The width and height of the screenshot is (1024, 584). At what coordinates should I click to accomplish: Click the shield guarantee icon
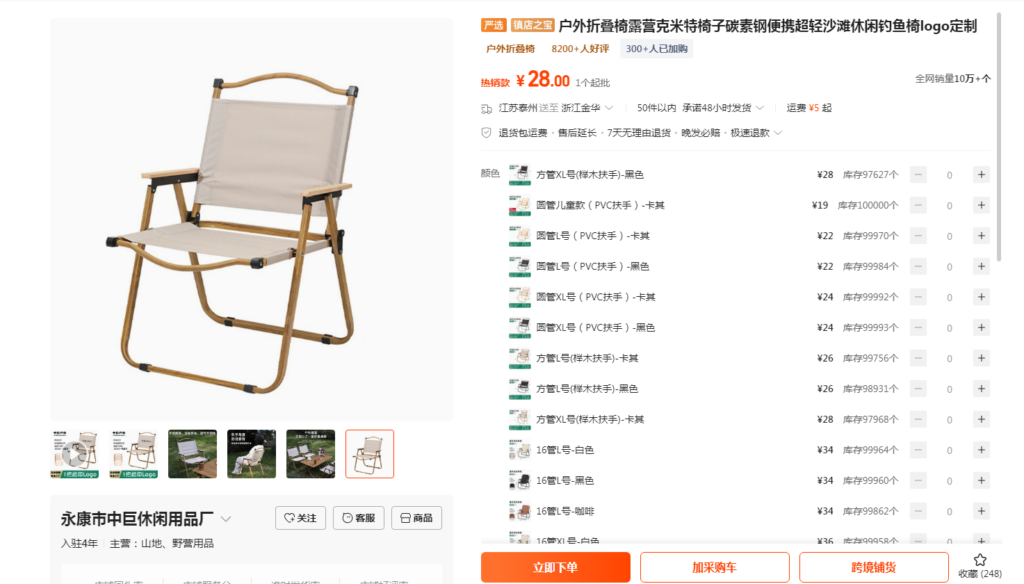click(x=486, y=133)
